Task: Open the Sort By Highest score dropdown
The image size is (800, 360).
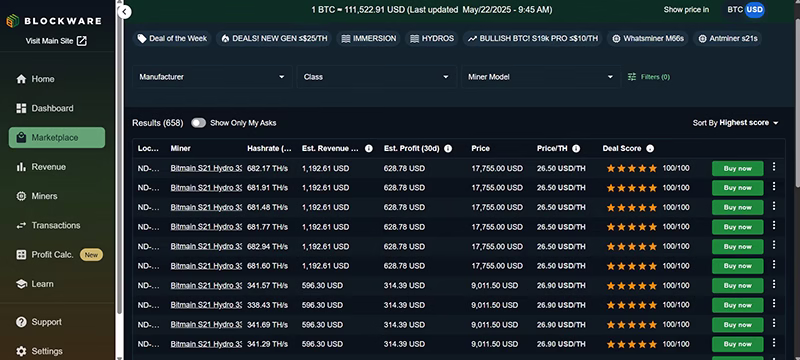Action: pos(735,123)
